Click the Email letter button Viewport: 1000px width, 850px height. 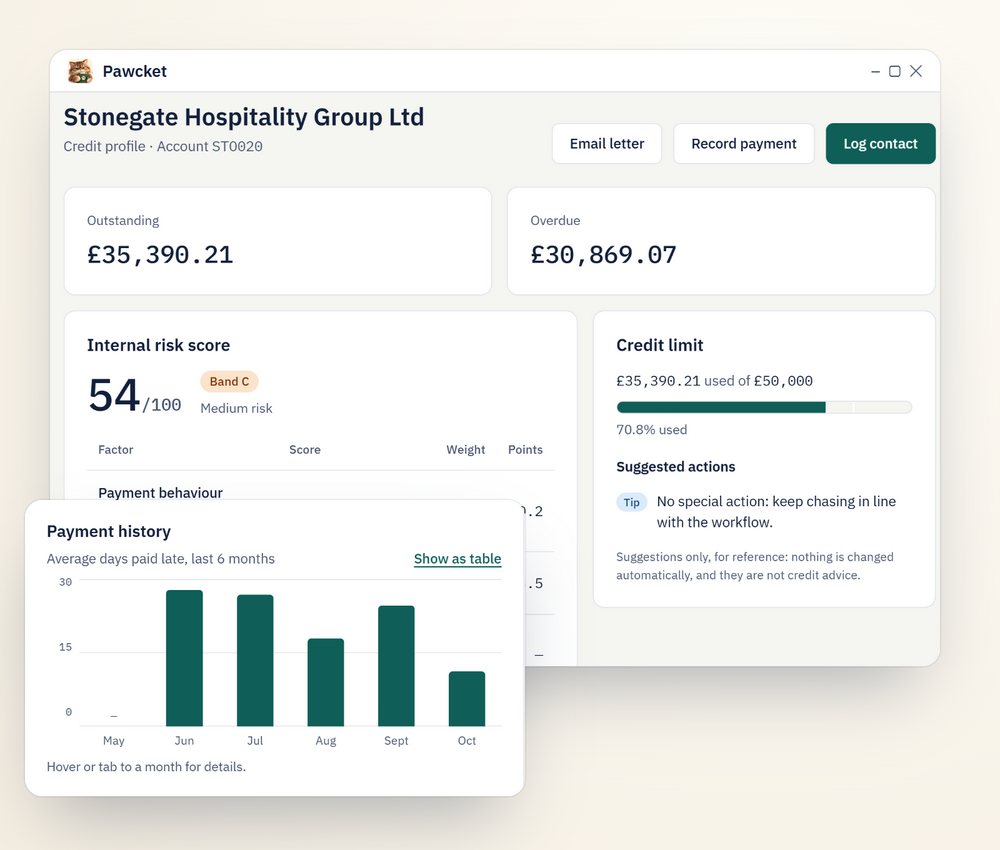(607, 143)
